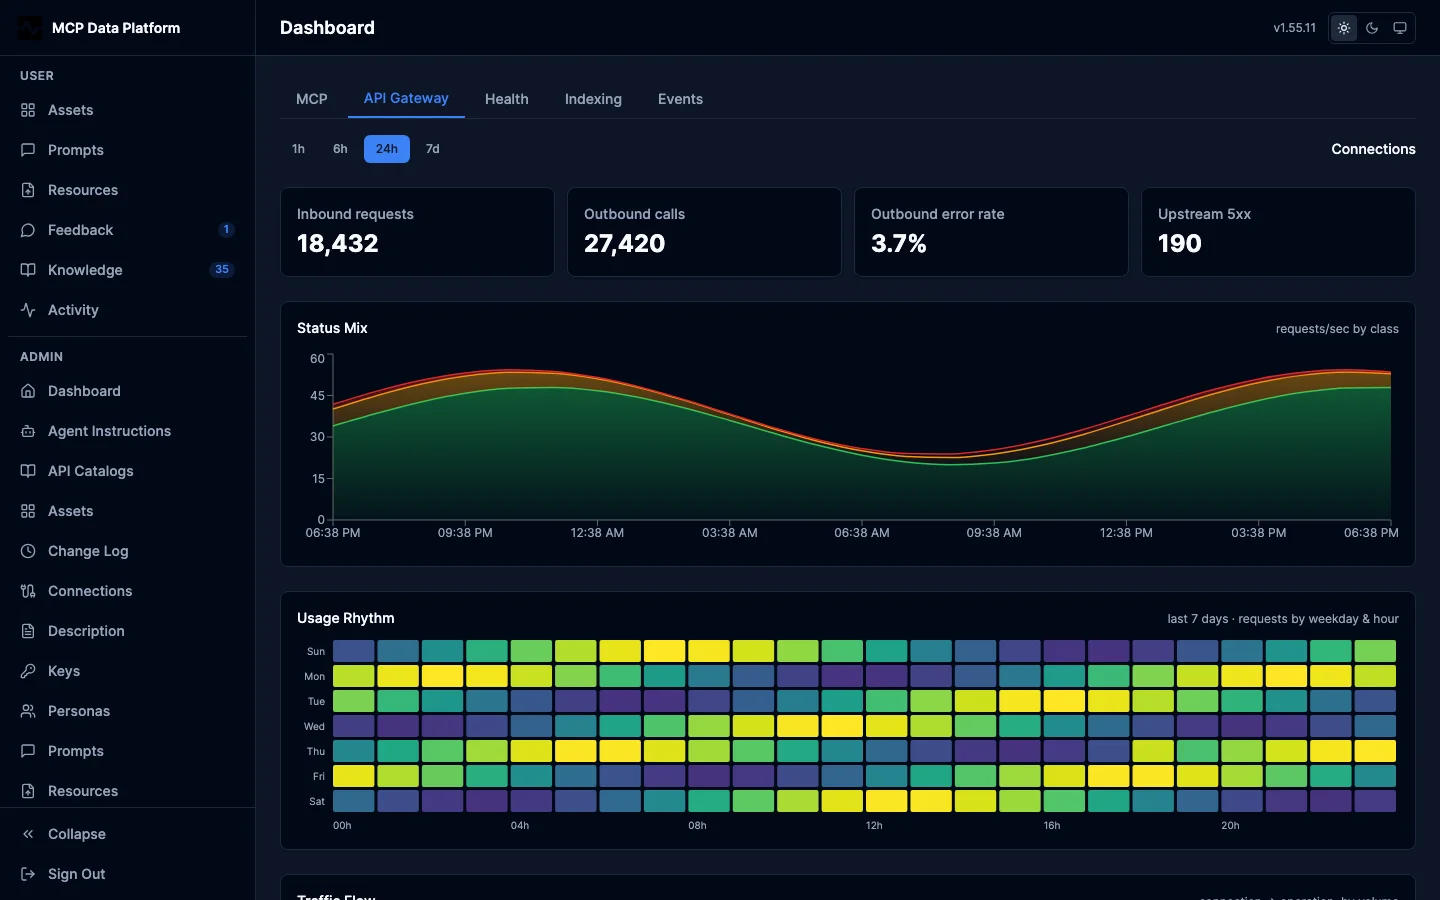Viewport: 1440px width, 900px height.
Task: Click the Prompts chat icon in User section
Action: click(x=28, y=150)
